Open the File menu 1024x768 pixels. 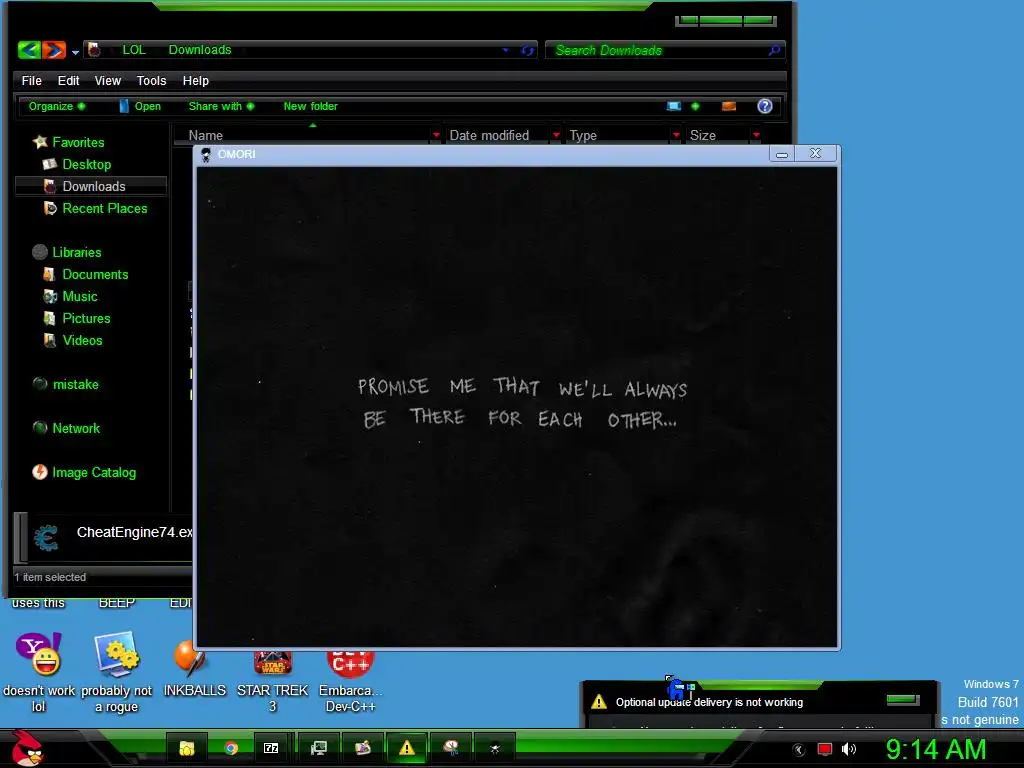tap(31, 80)
